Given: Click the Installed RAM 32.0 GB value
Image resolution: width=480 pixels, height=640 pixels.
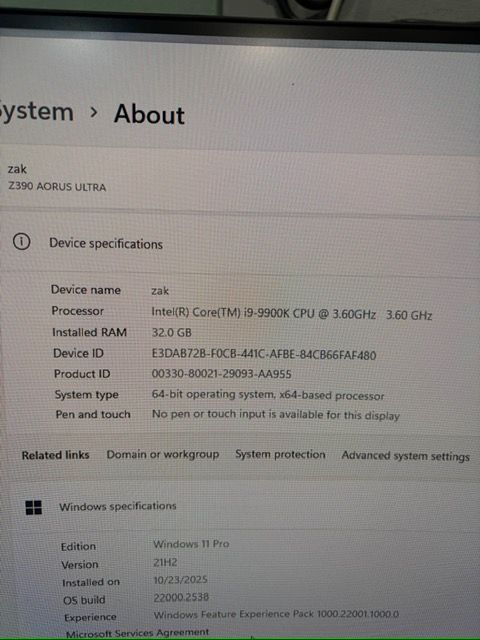Looking at the screenshot, I should coord(171,333).
